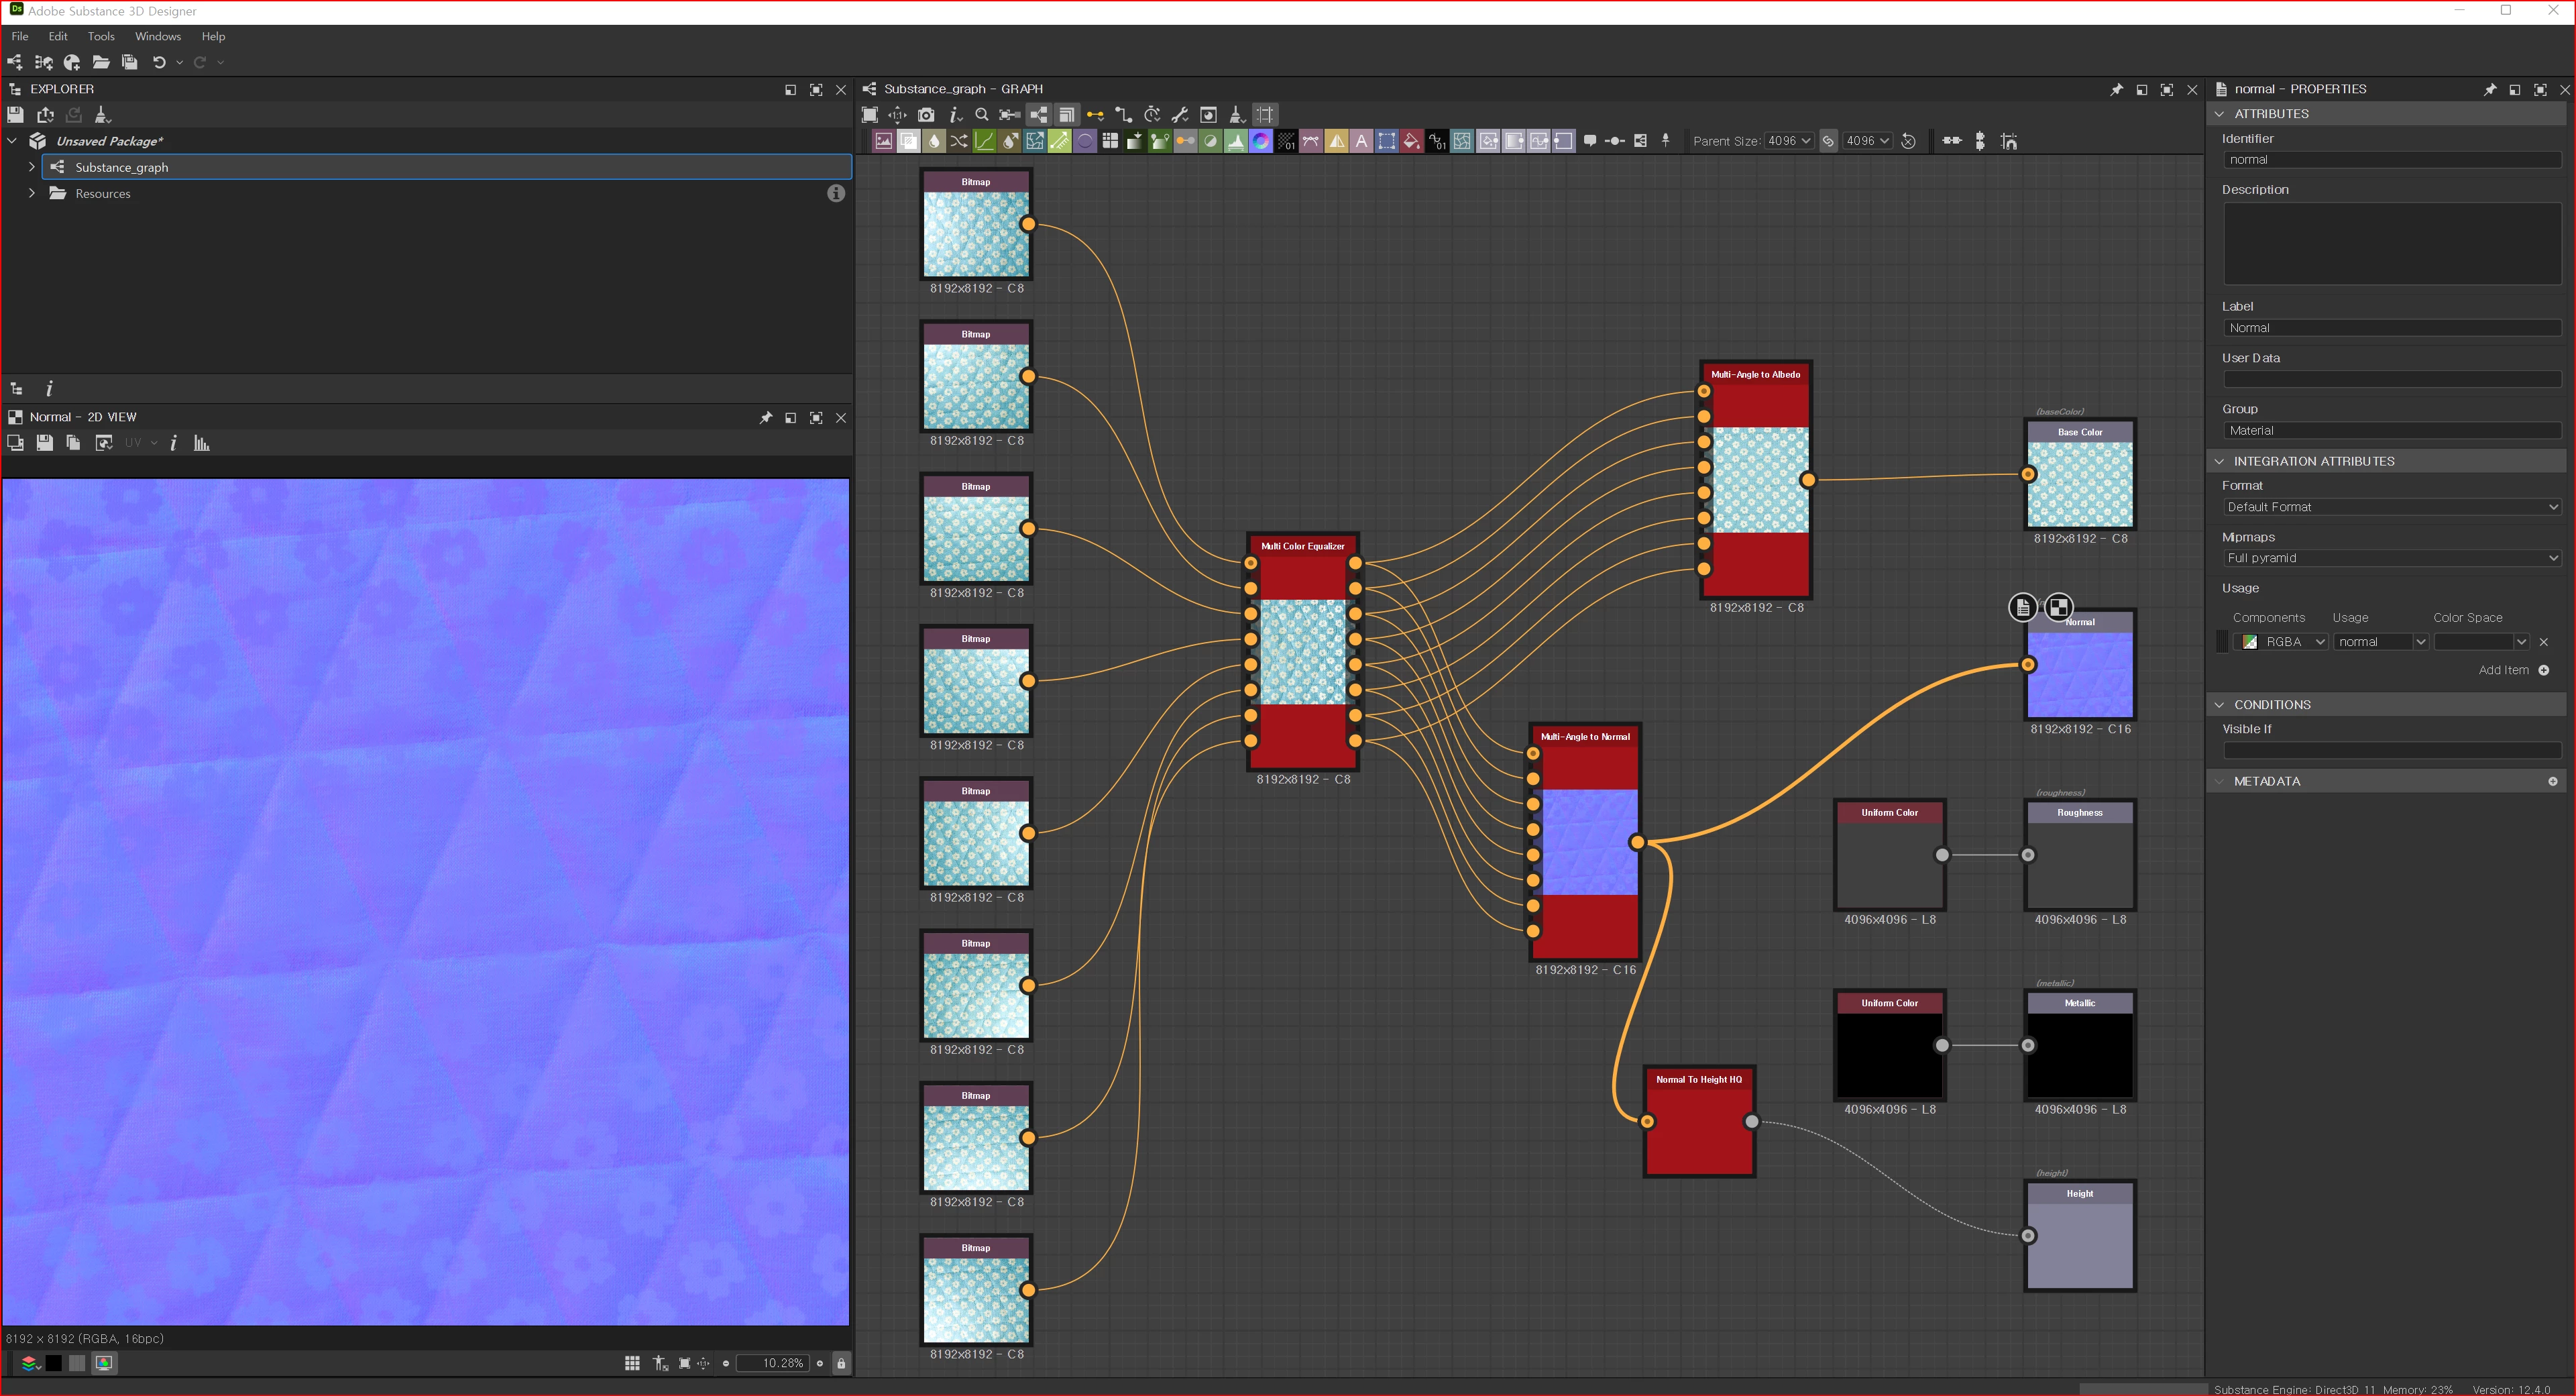Click the black background color swatch in 2D view

pyautogui.click(x=54, y=1363)
